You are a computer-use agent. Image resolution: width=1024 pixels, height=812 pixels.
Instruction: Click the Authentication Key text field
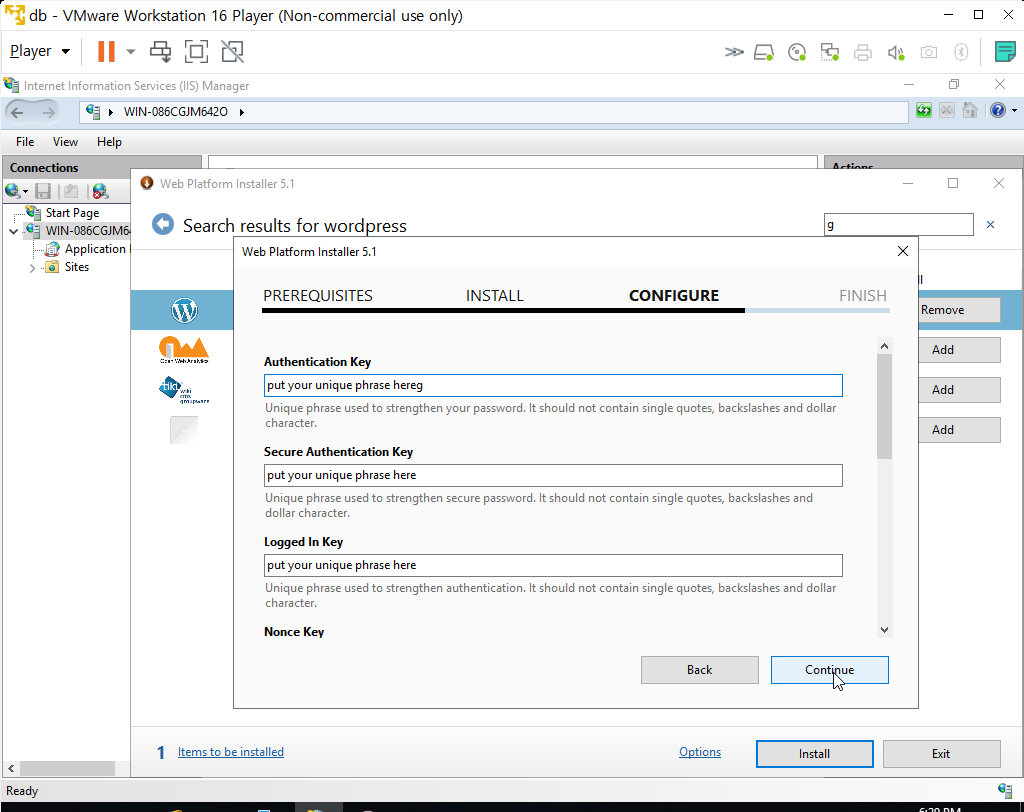[x=553, y=385]
